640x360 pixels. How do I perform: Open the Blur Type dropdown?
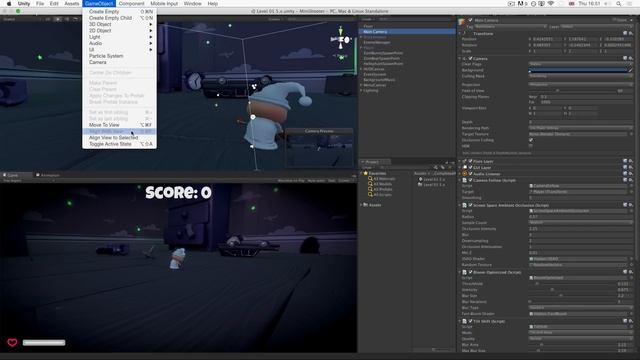click(x=581, y=308)
